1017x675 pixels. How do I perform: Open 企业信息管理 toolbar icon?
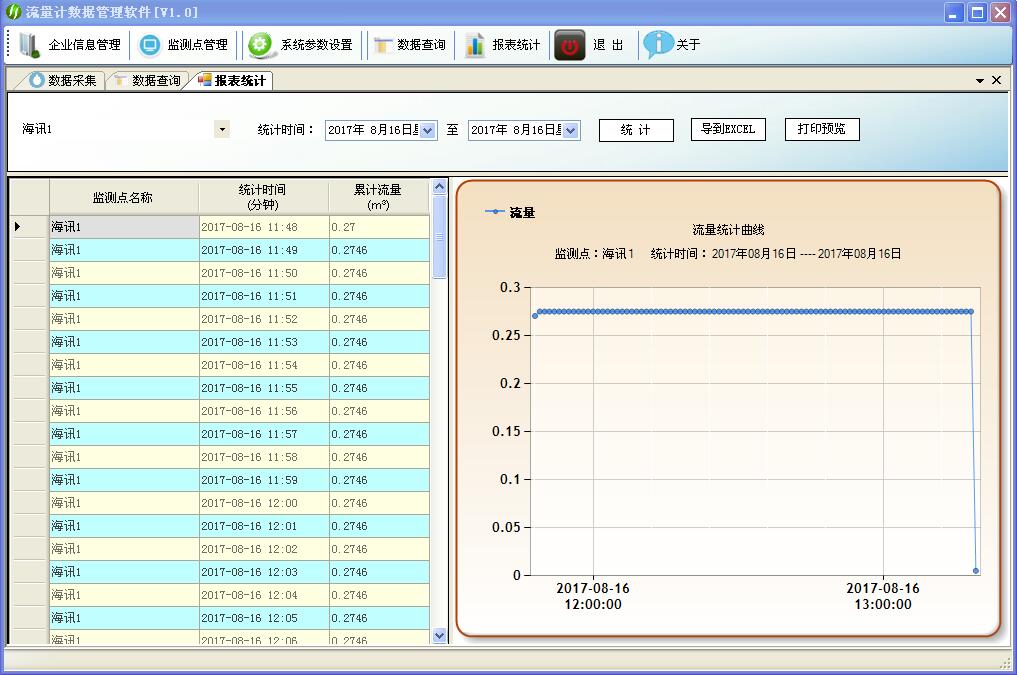pyautogui.click(x=30, y=45)
